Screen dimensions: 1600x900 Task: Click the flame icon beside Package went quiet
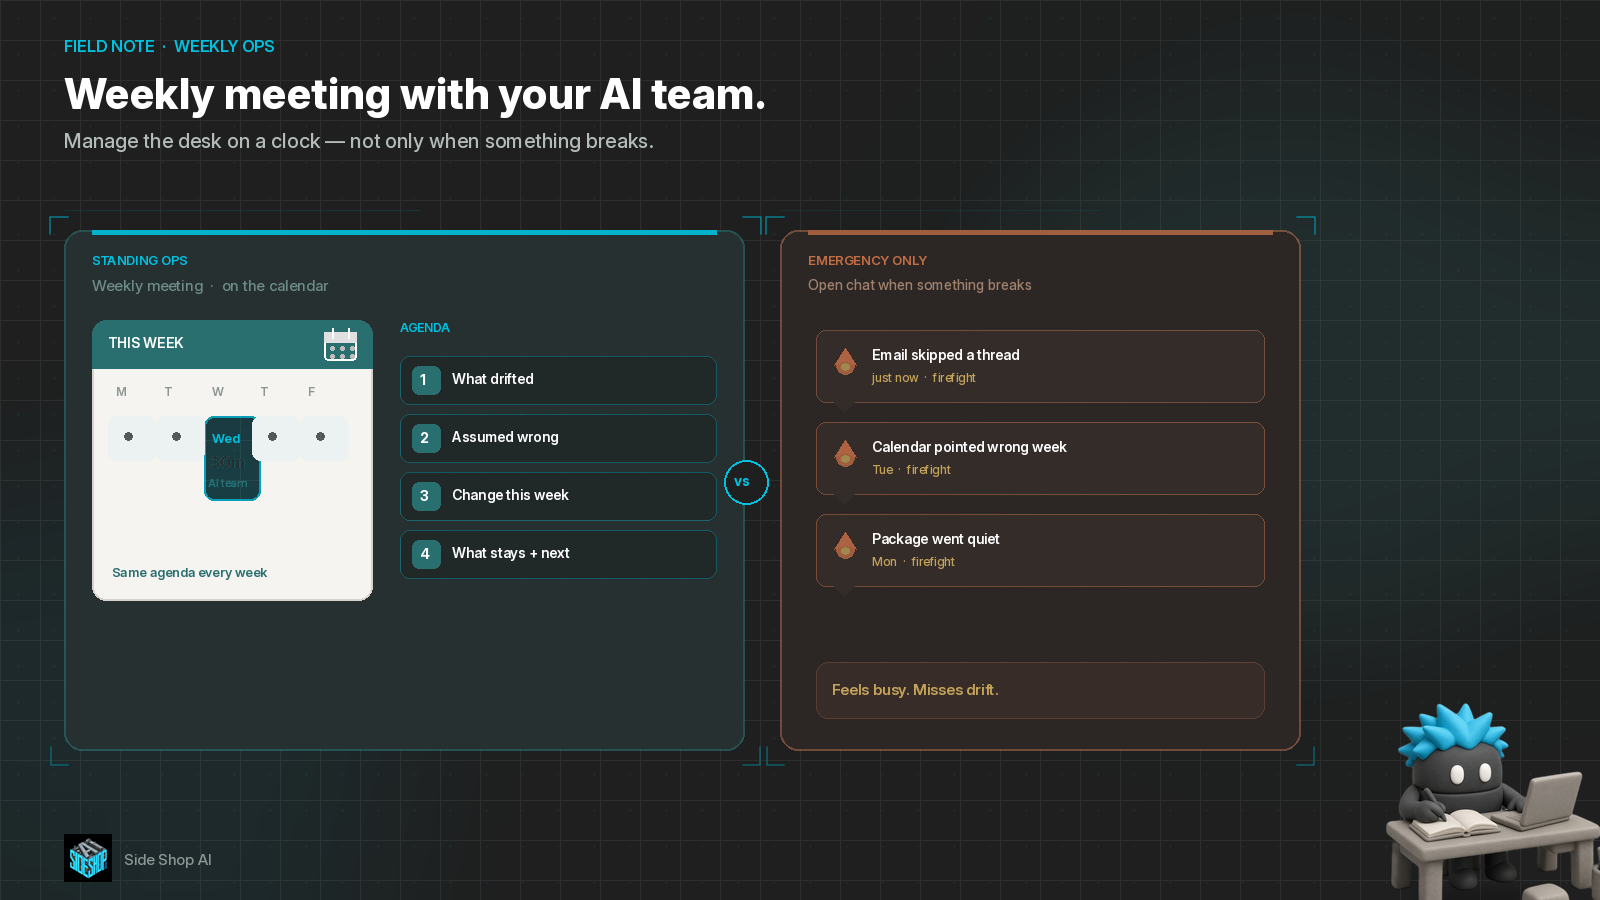845,545
